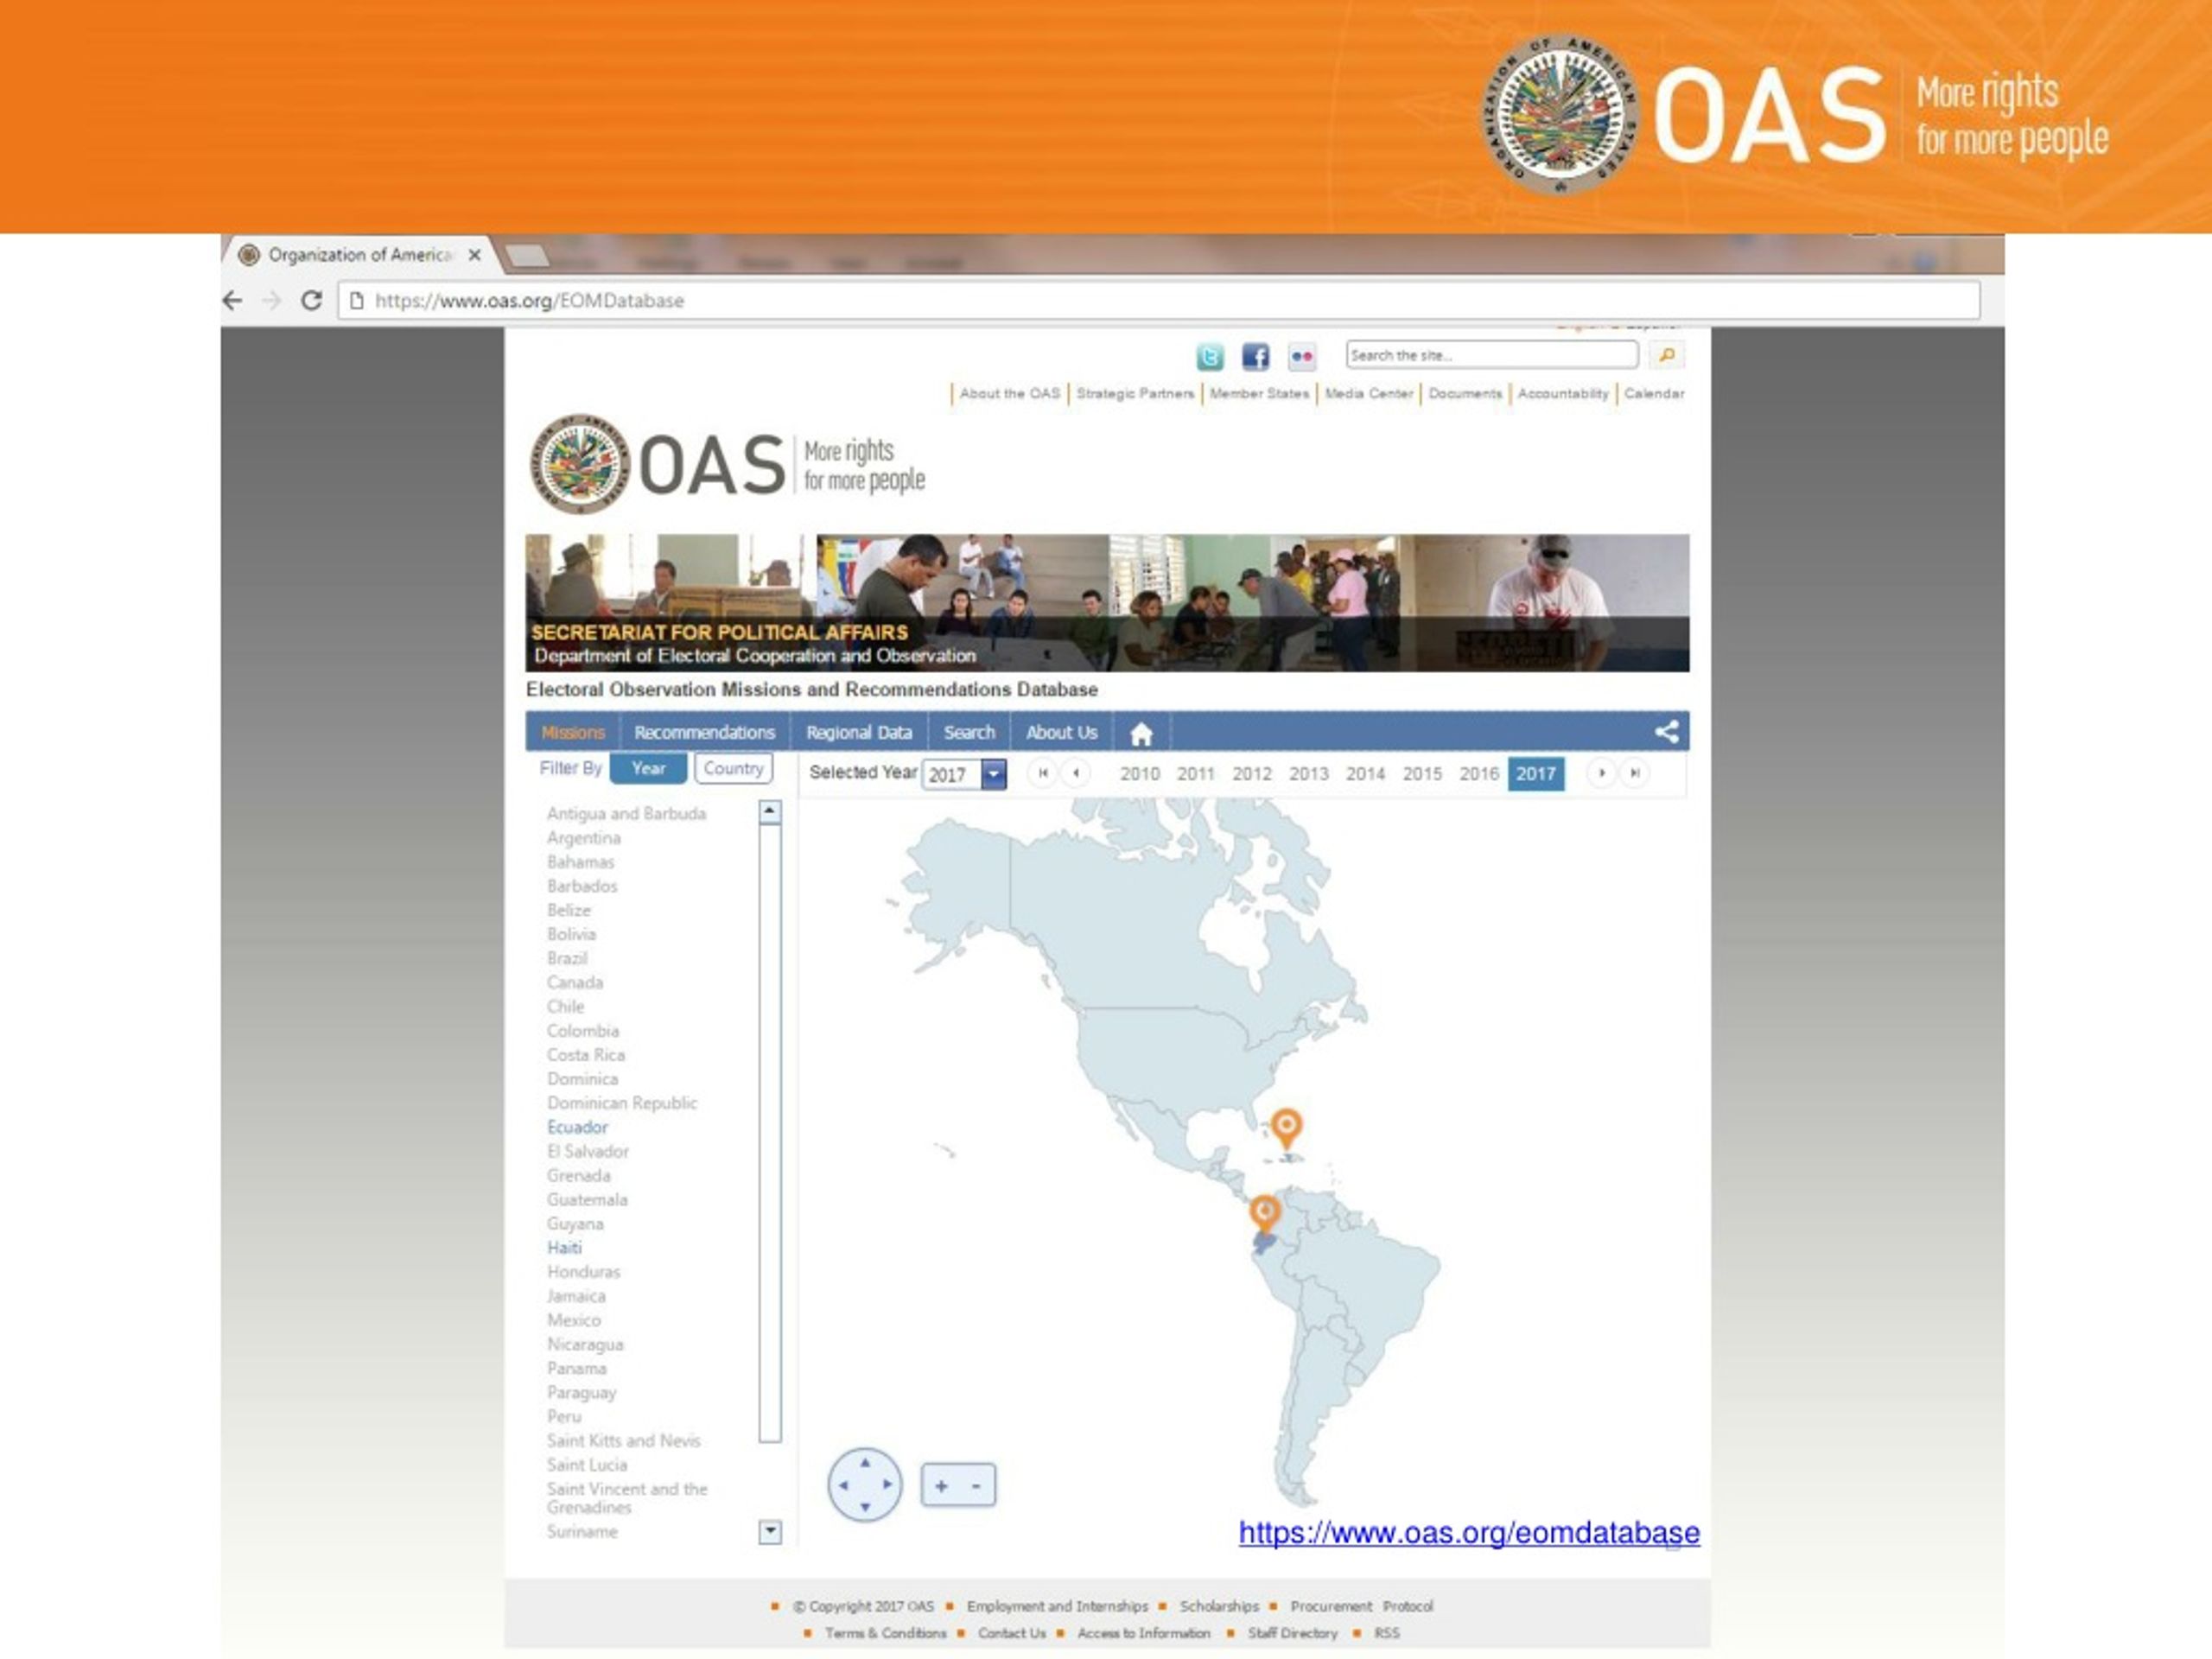The image size is (2212, 1659).
Task: Select Colombia in the country list
Action: pyautogui.click(x=583, y=1031)
